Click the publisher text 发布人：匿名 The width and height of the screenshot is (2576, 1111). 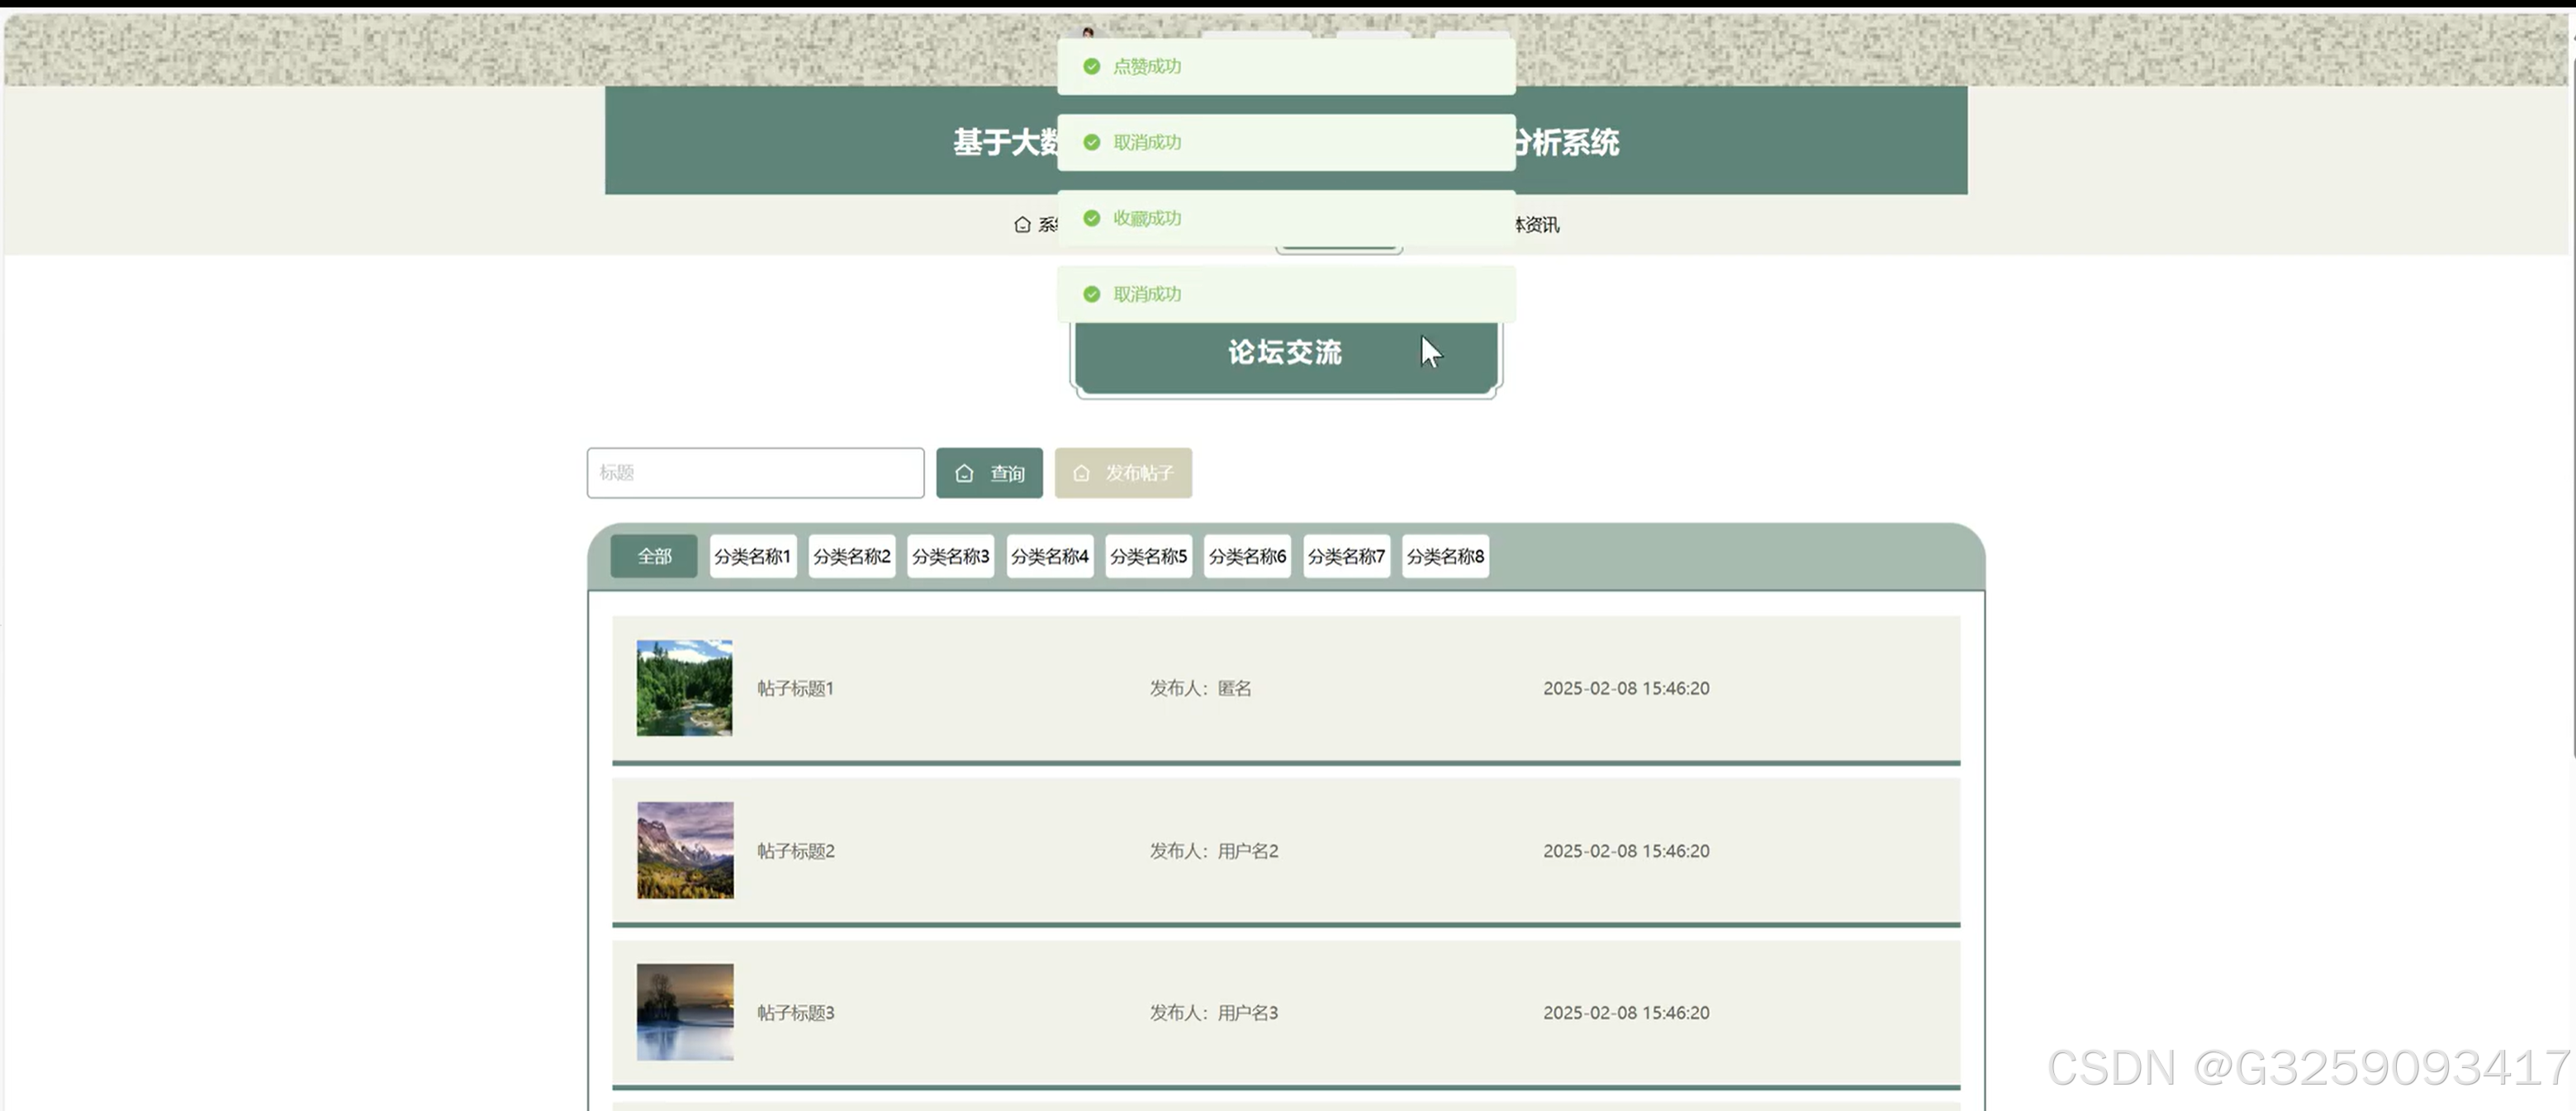[x=1200, y=688]
